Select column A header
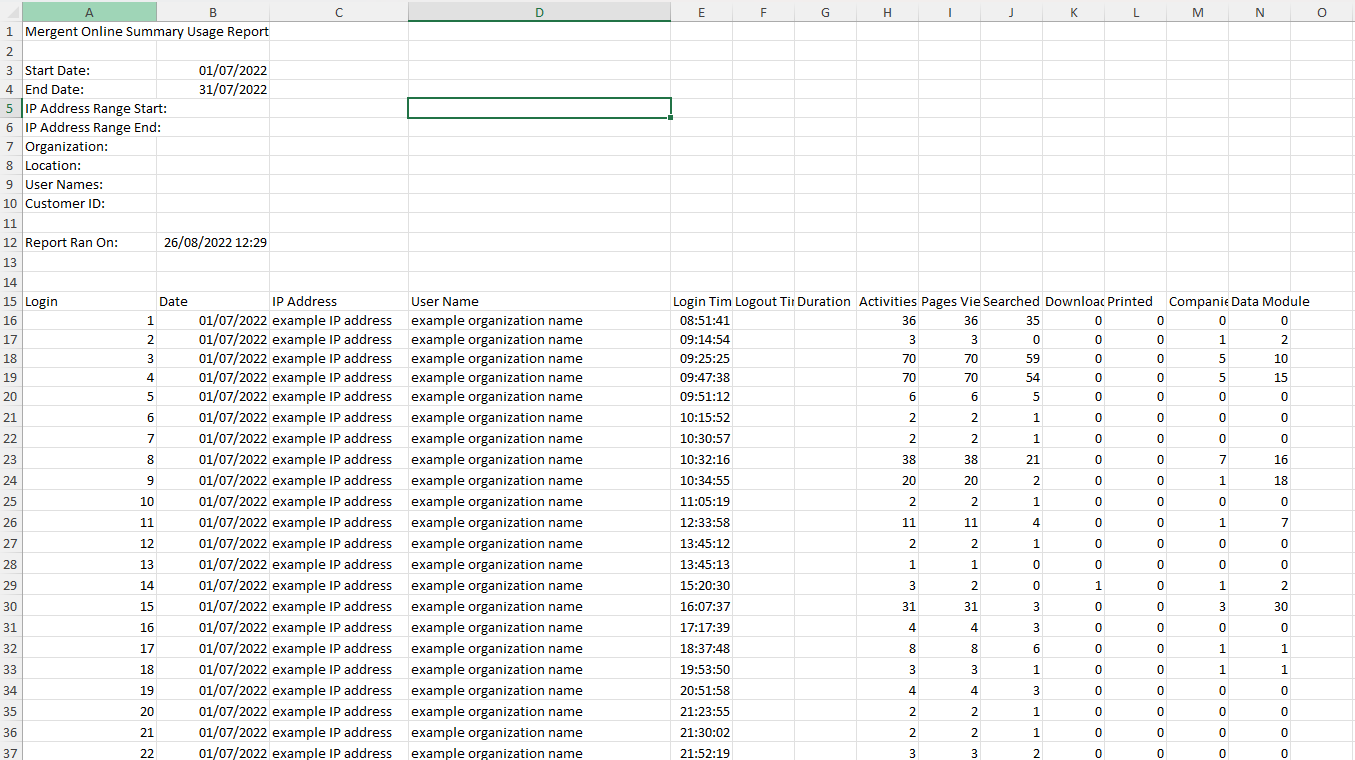Image resolution: width=1355 pixels, height=760 pixels. pyautogui.click(x=89, y=12)
